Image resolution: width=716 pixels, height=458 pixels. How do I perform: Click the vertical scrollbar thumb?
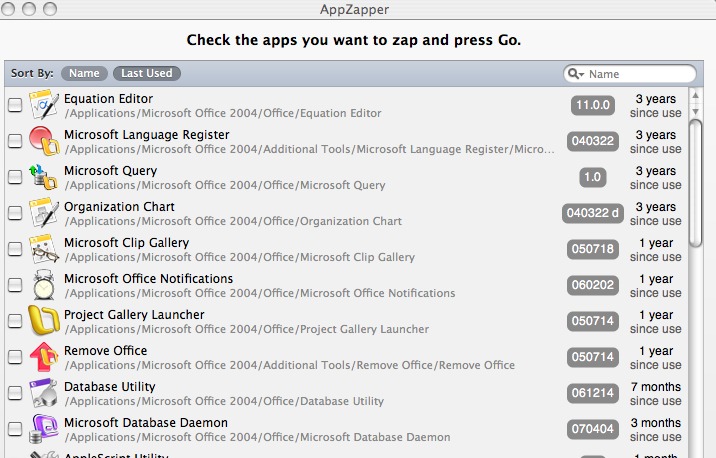(x=695, y=184)
